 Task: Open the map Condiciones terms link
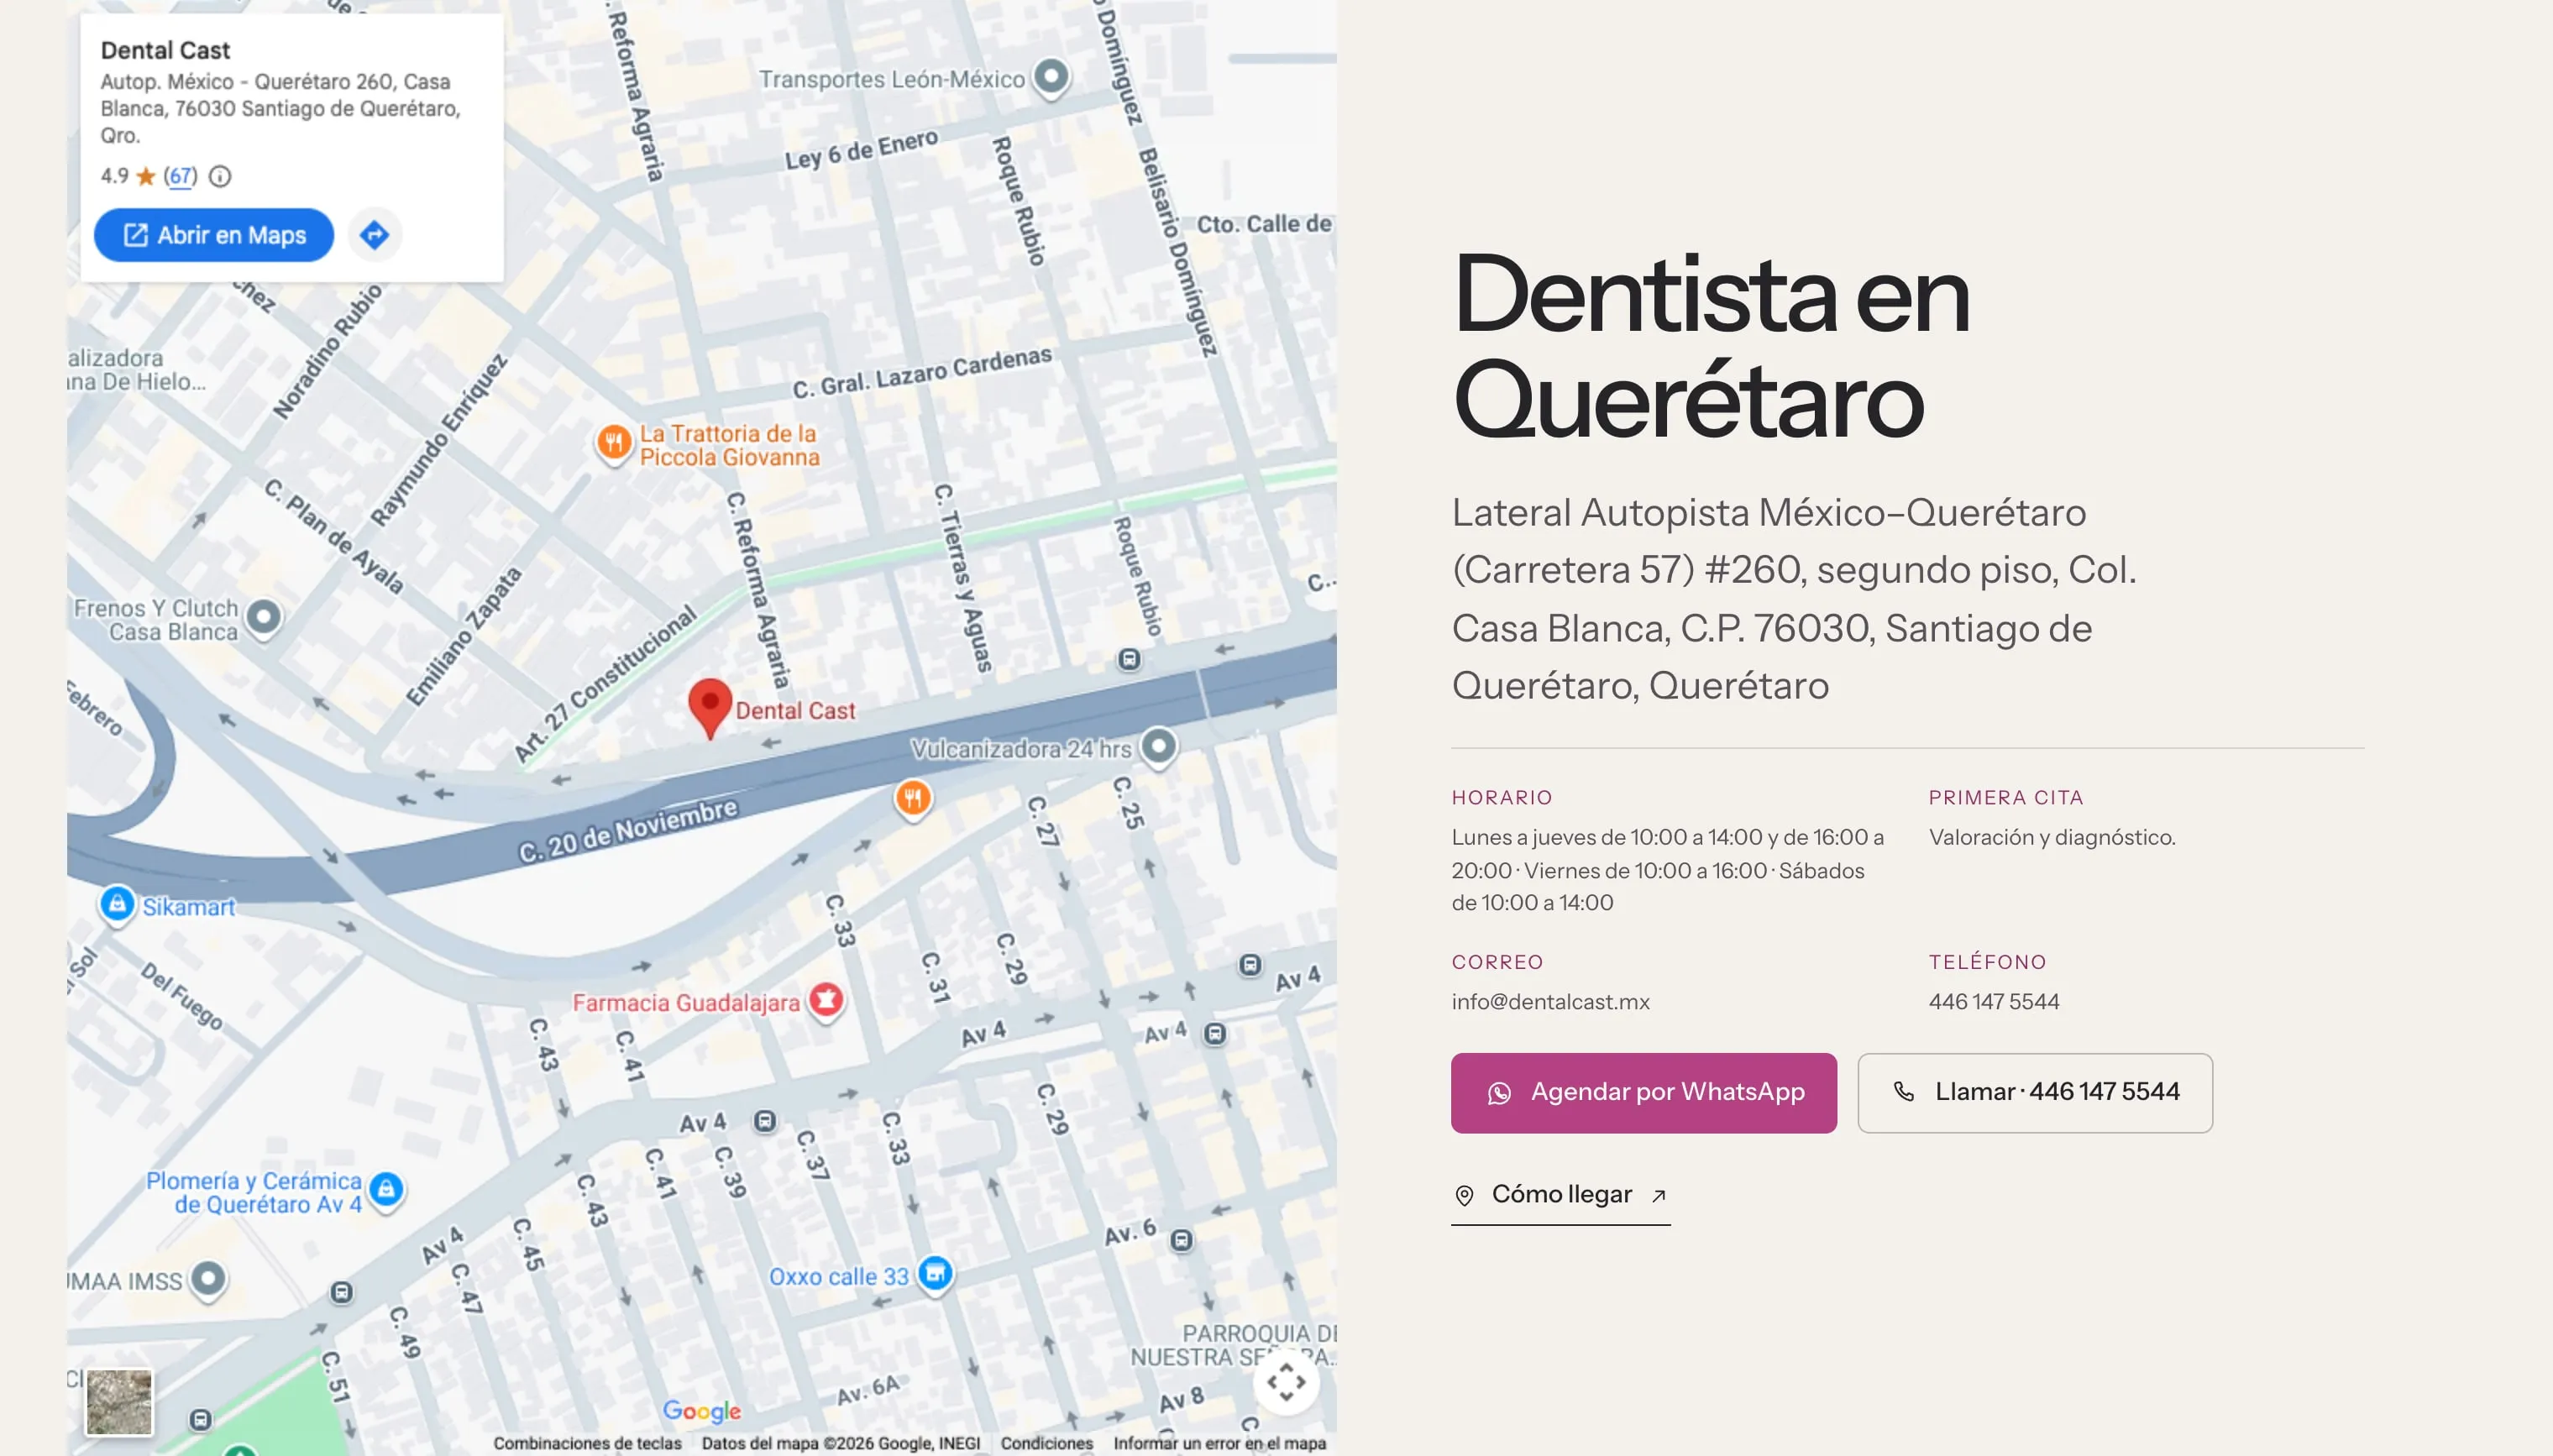click(1047, 1443)
